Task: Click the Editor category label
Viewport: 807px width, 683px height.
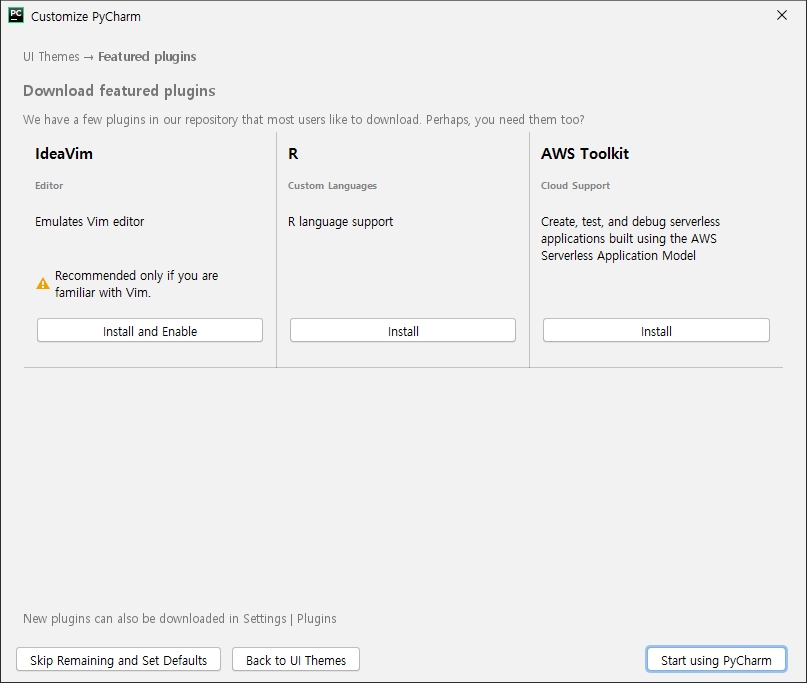Action: click(x=49, y=186)
